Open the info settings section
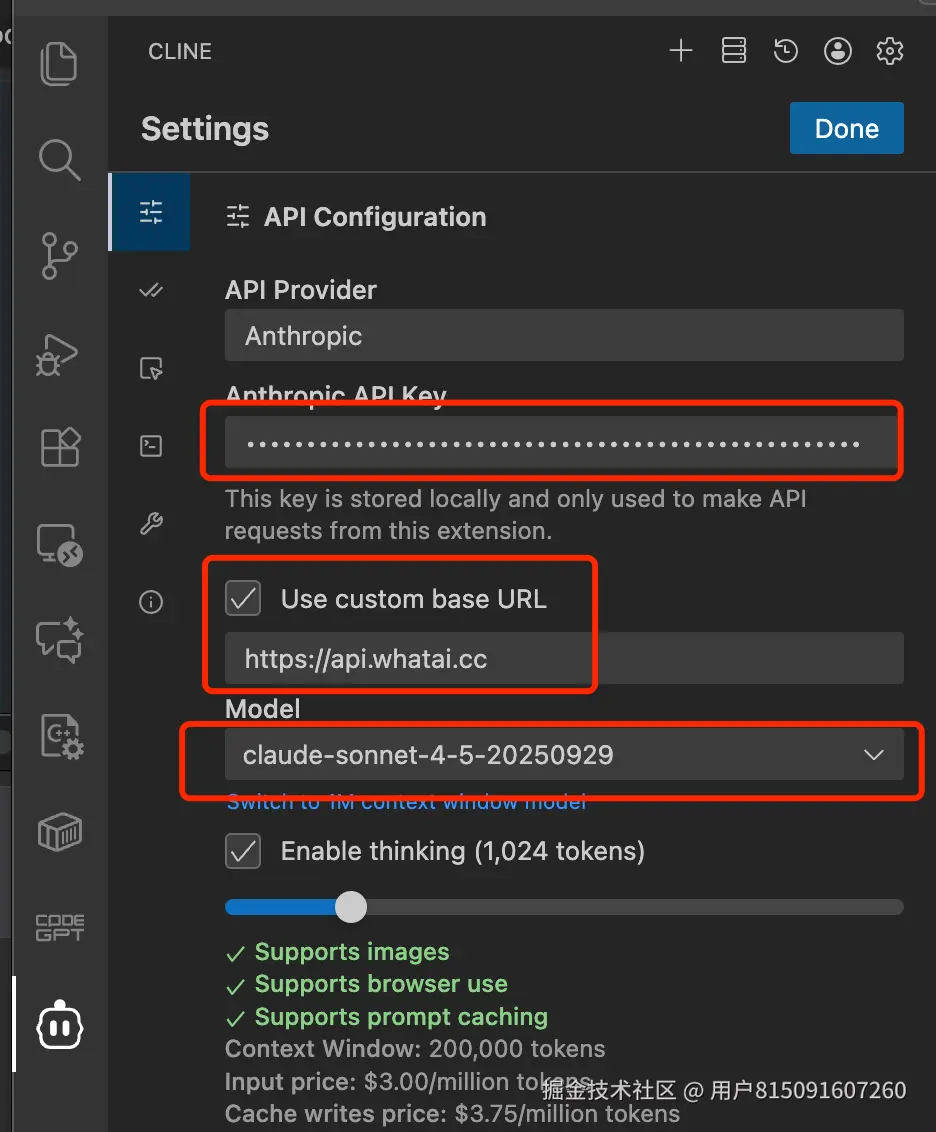Screen dimensions: 936x1132 click(150, 601)
